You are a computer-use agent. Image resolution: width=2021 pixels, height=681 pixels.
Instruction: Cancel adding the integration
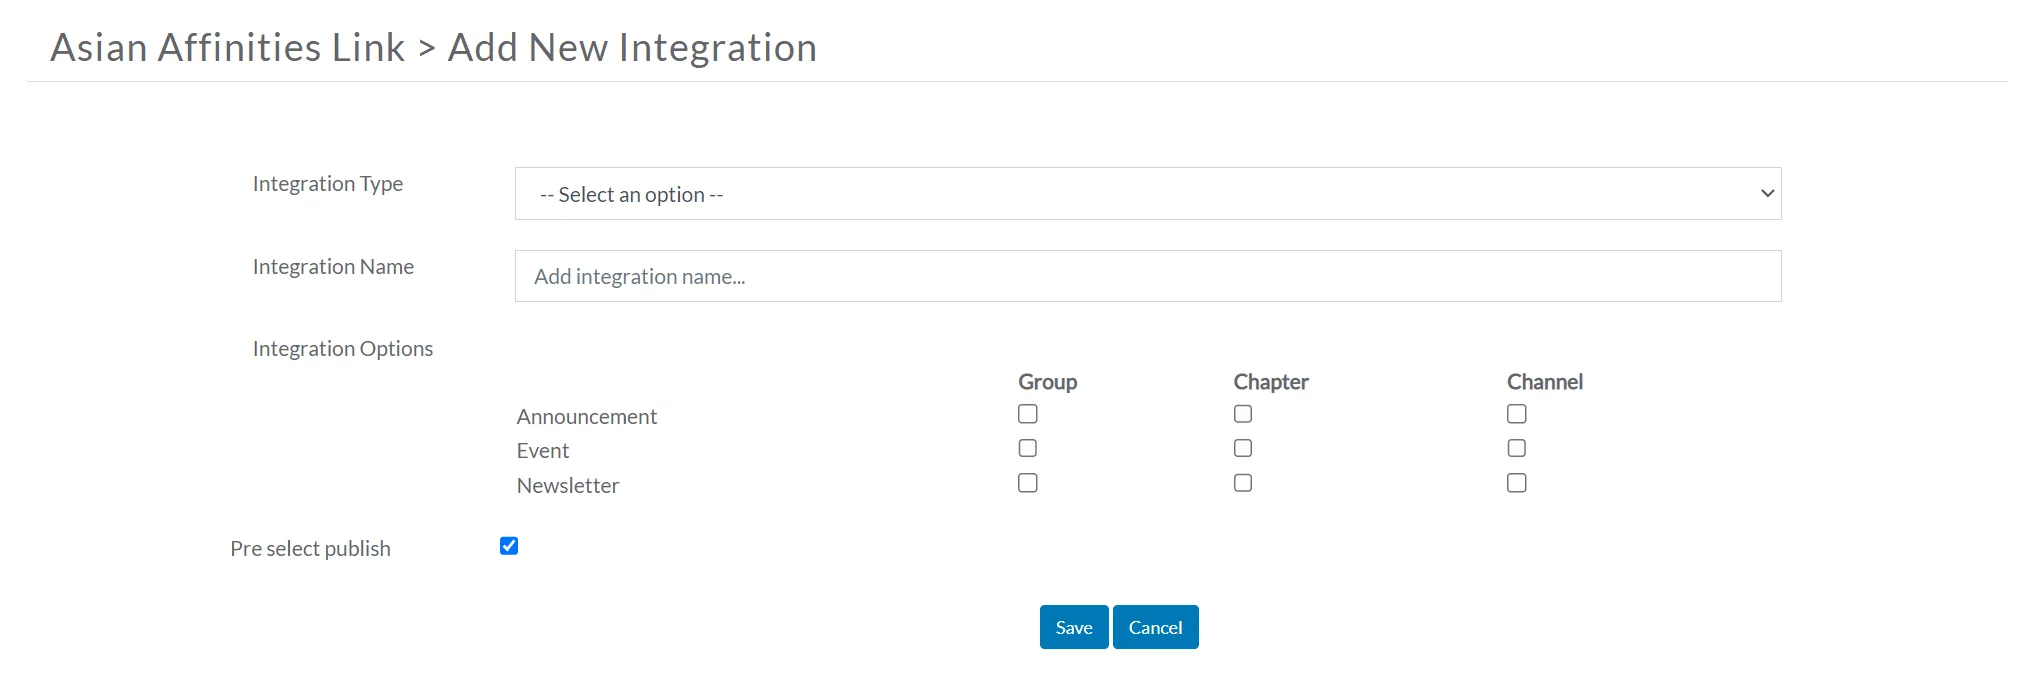1156,627
